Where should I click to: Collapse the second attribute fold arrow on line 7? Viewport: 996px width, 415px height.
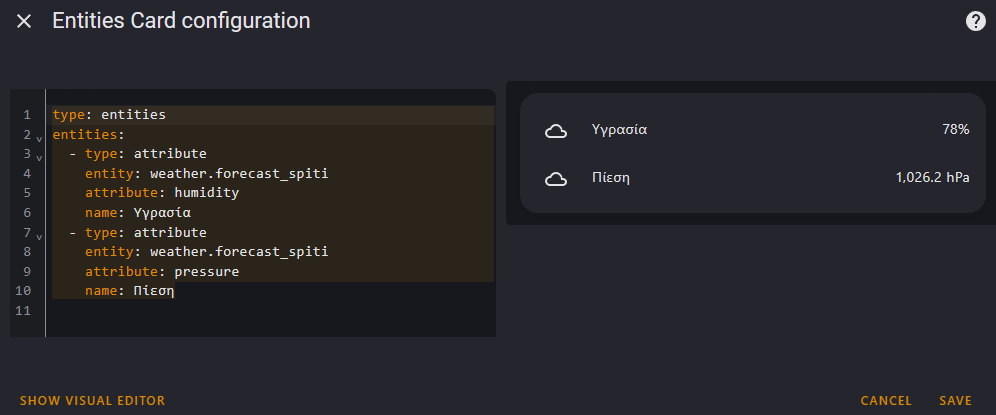[x=39, y=236]
